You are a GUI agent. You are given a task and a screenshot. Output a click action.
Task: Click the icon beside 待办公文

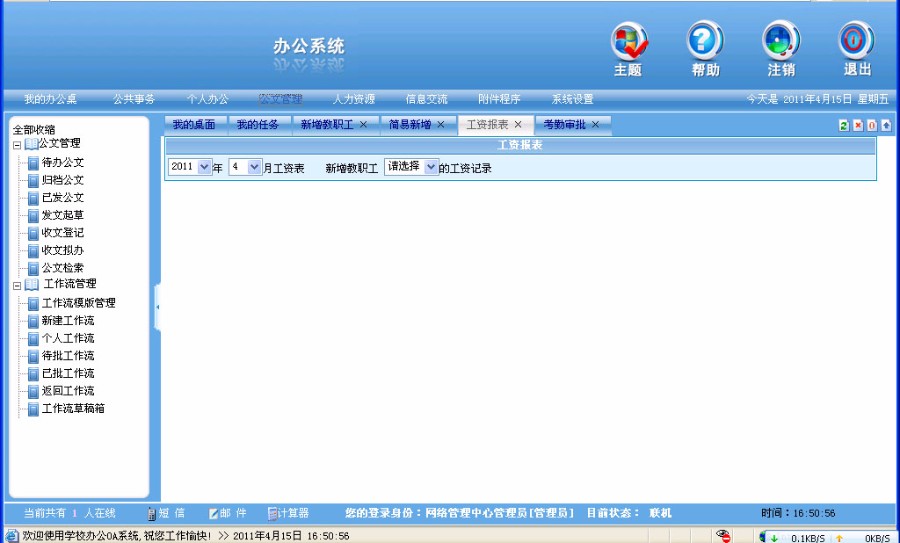coord(33,163)
